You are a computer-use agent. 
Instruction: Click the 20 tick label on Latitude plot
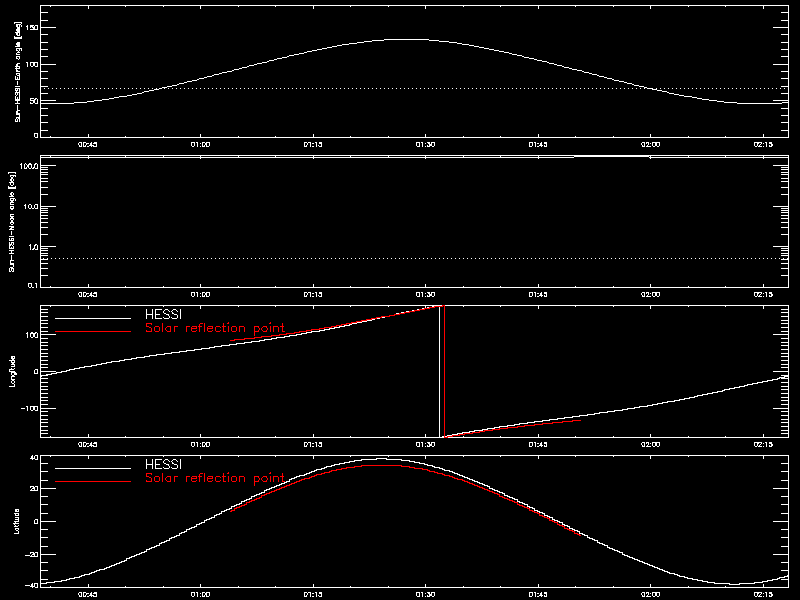coord(34,489)
